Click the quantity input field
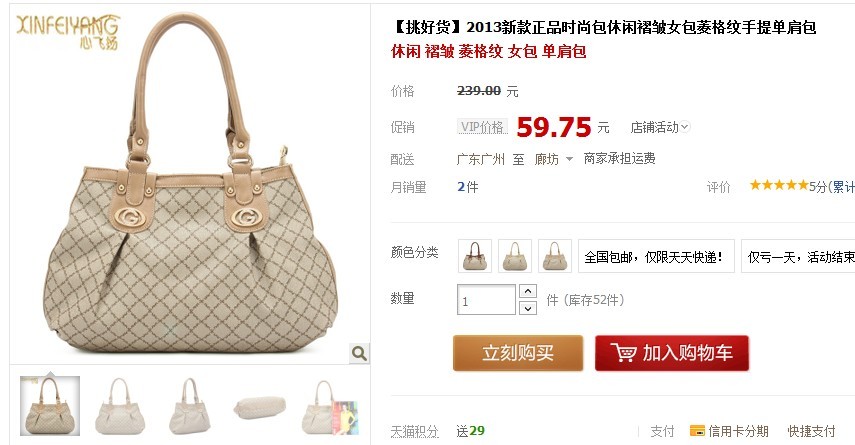The width and height of the screenshot is (855, 445). tap(486, 300)
